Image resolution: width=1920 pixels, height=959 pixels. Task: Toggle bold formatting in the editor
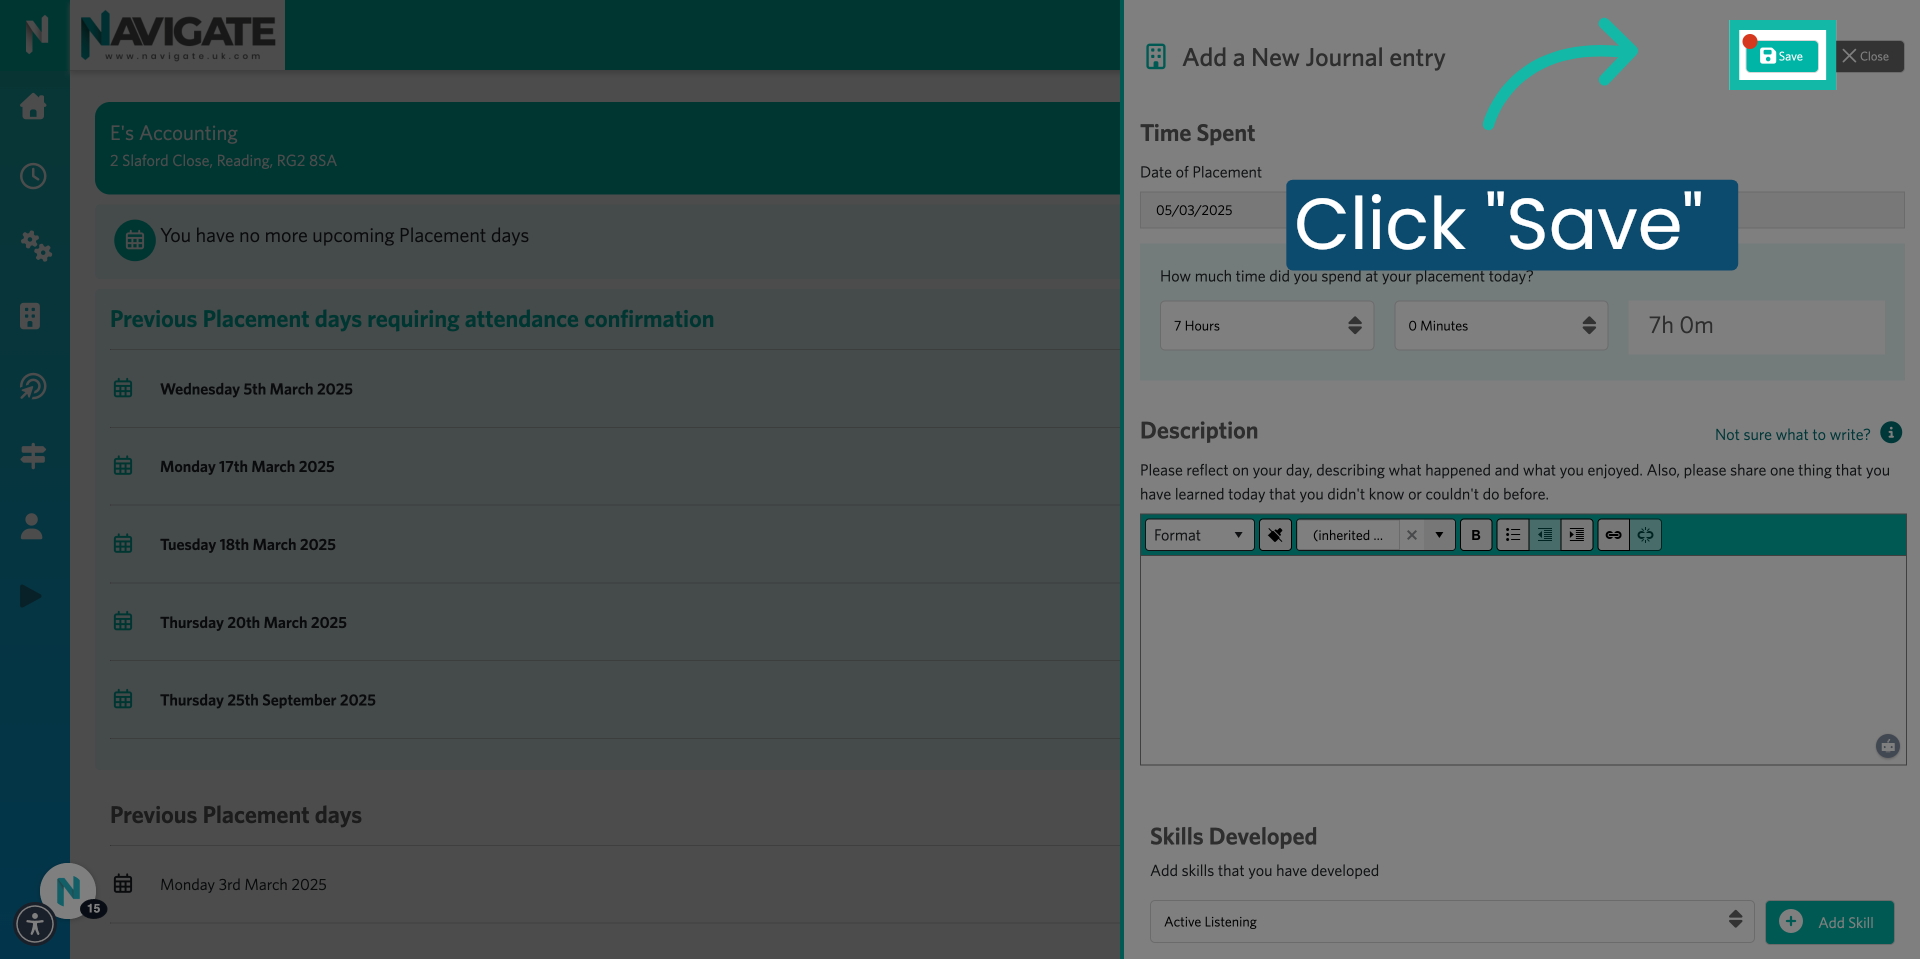[x=1475, y=534]
